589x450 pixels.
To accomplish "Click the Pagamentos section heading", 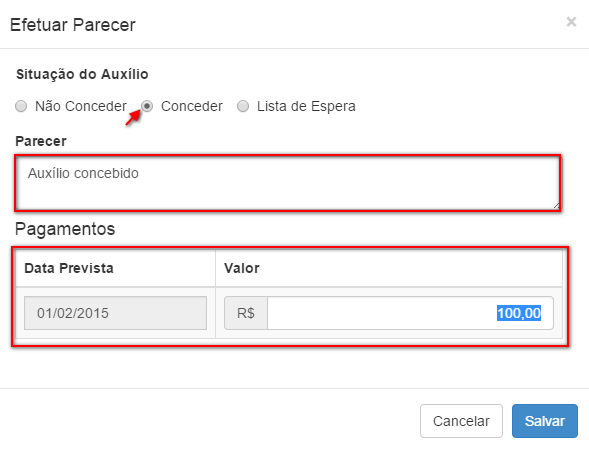I will pos(65,229).
